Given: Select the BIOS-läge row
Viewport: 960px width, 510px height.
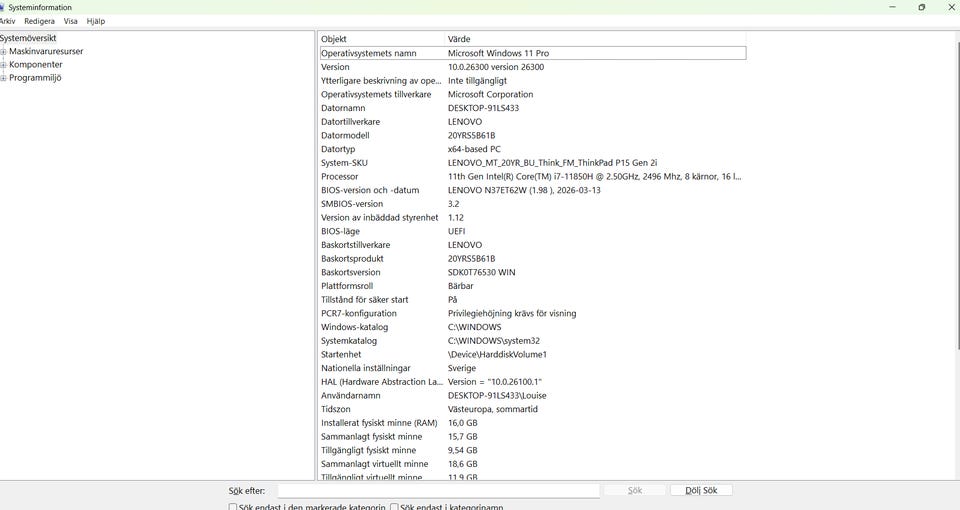Looking at the screenshot, I should [x=533, y=231].
